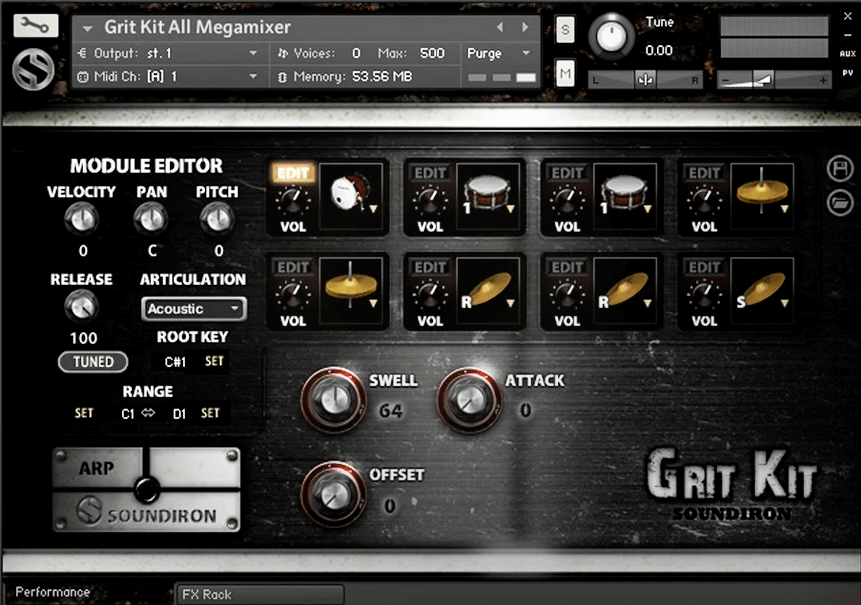Toggle EDIT on the kick drum module
The width and height of the screenshot is (861, 605).
[x=293, y=173]
